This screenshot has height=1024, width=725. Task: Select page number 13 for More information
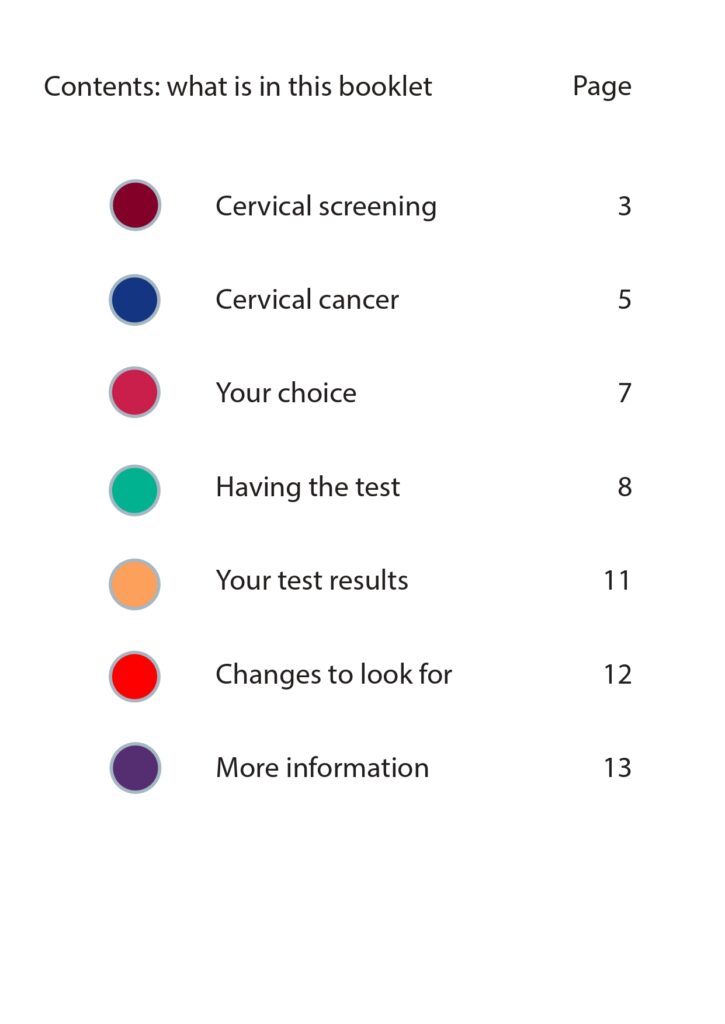tap(617, 768)
